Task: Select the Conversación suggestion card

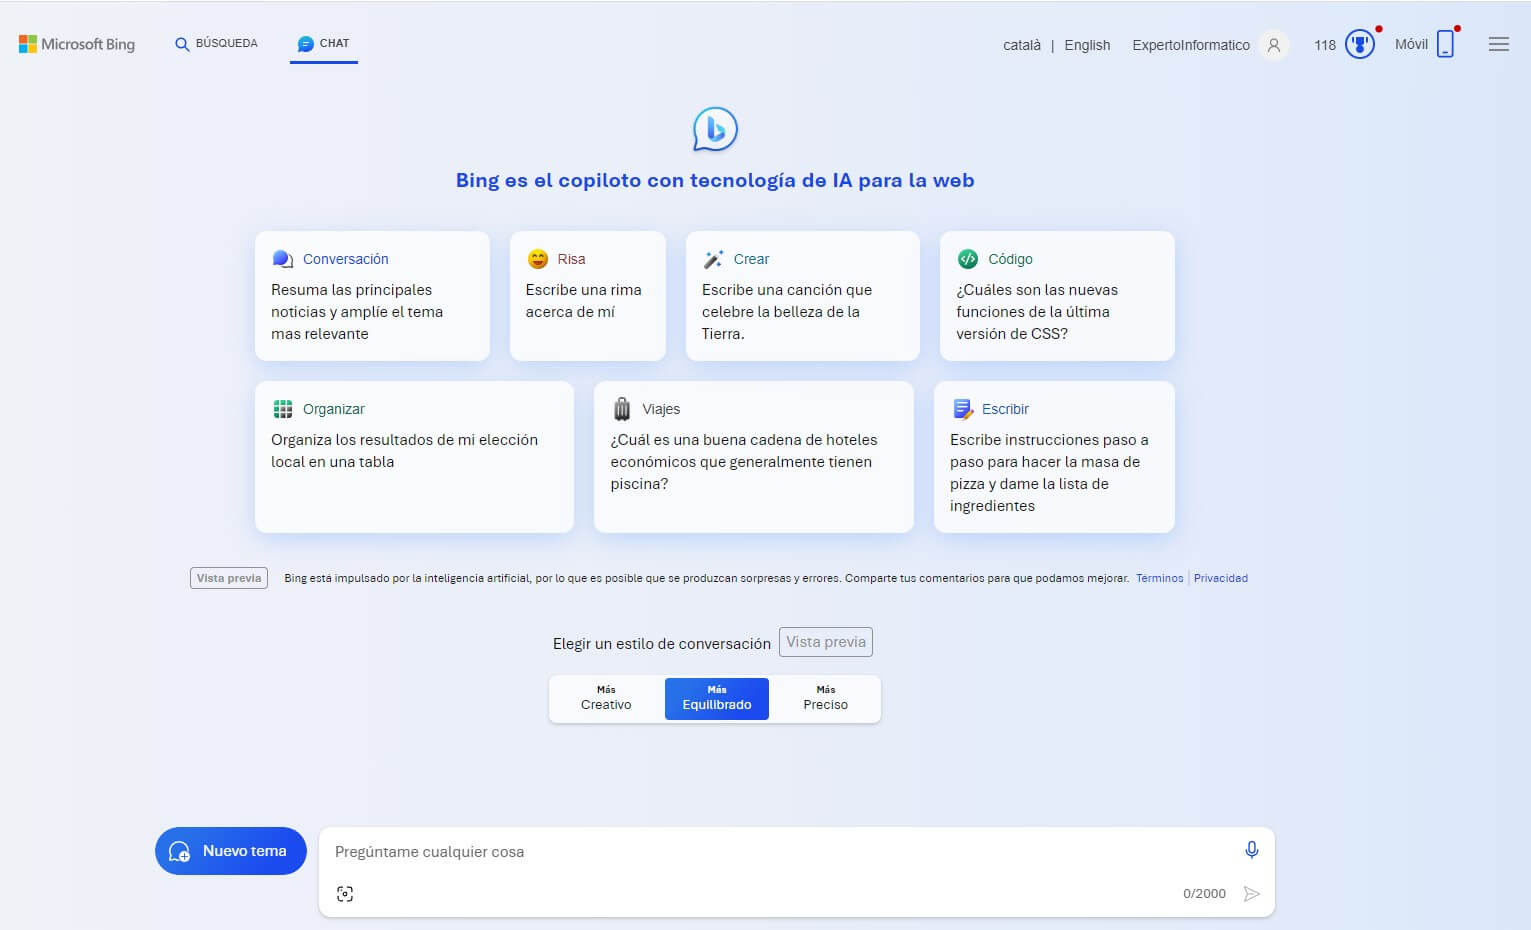Action: tap(372, 296)
